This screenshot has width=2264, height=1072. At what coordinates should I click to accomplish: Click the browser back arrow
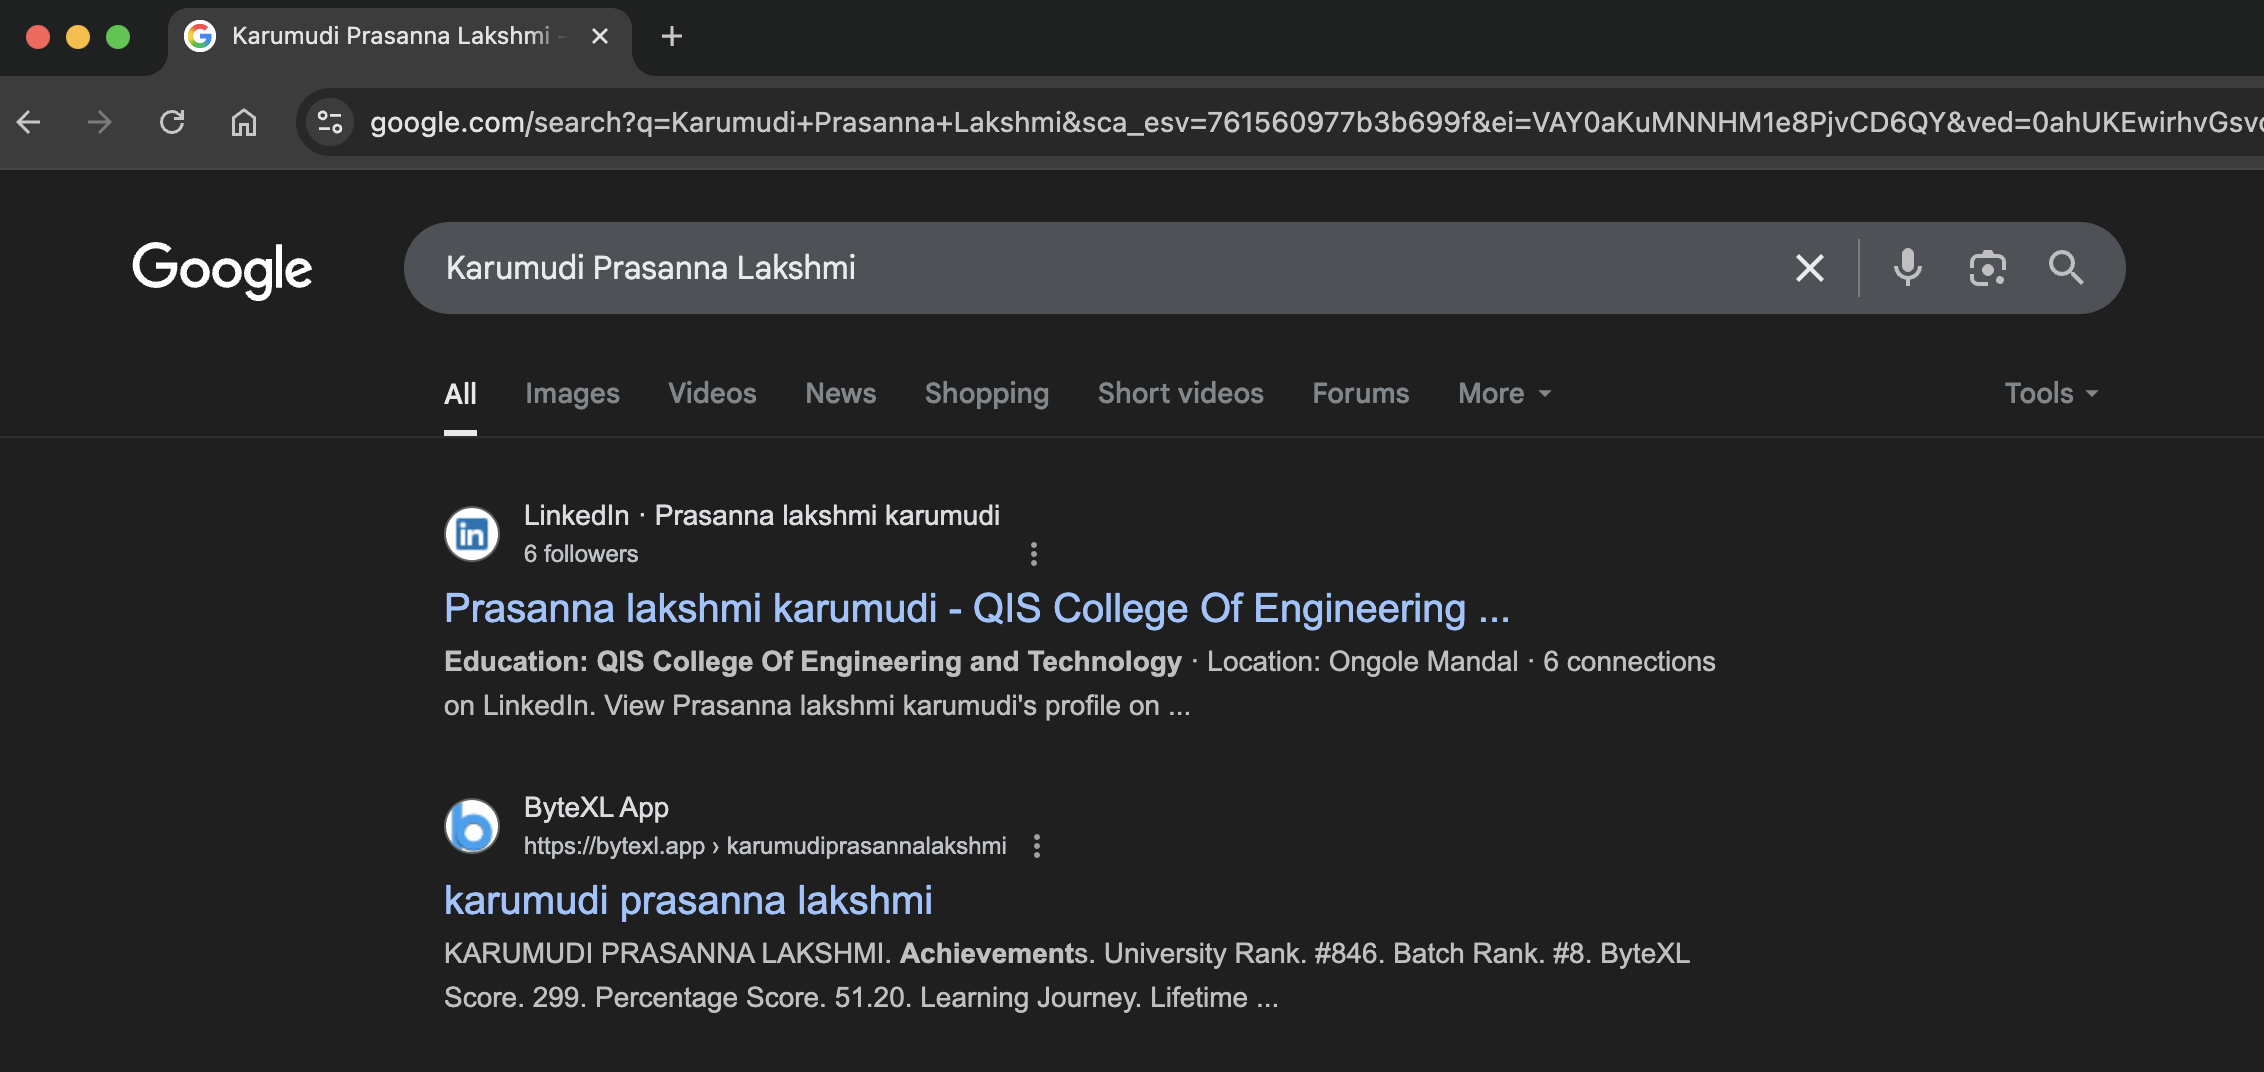tap(29, 122)
